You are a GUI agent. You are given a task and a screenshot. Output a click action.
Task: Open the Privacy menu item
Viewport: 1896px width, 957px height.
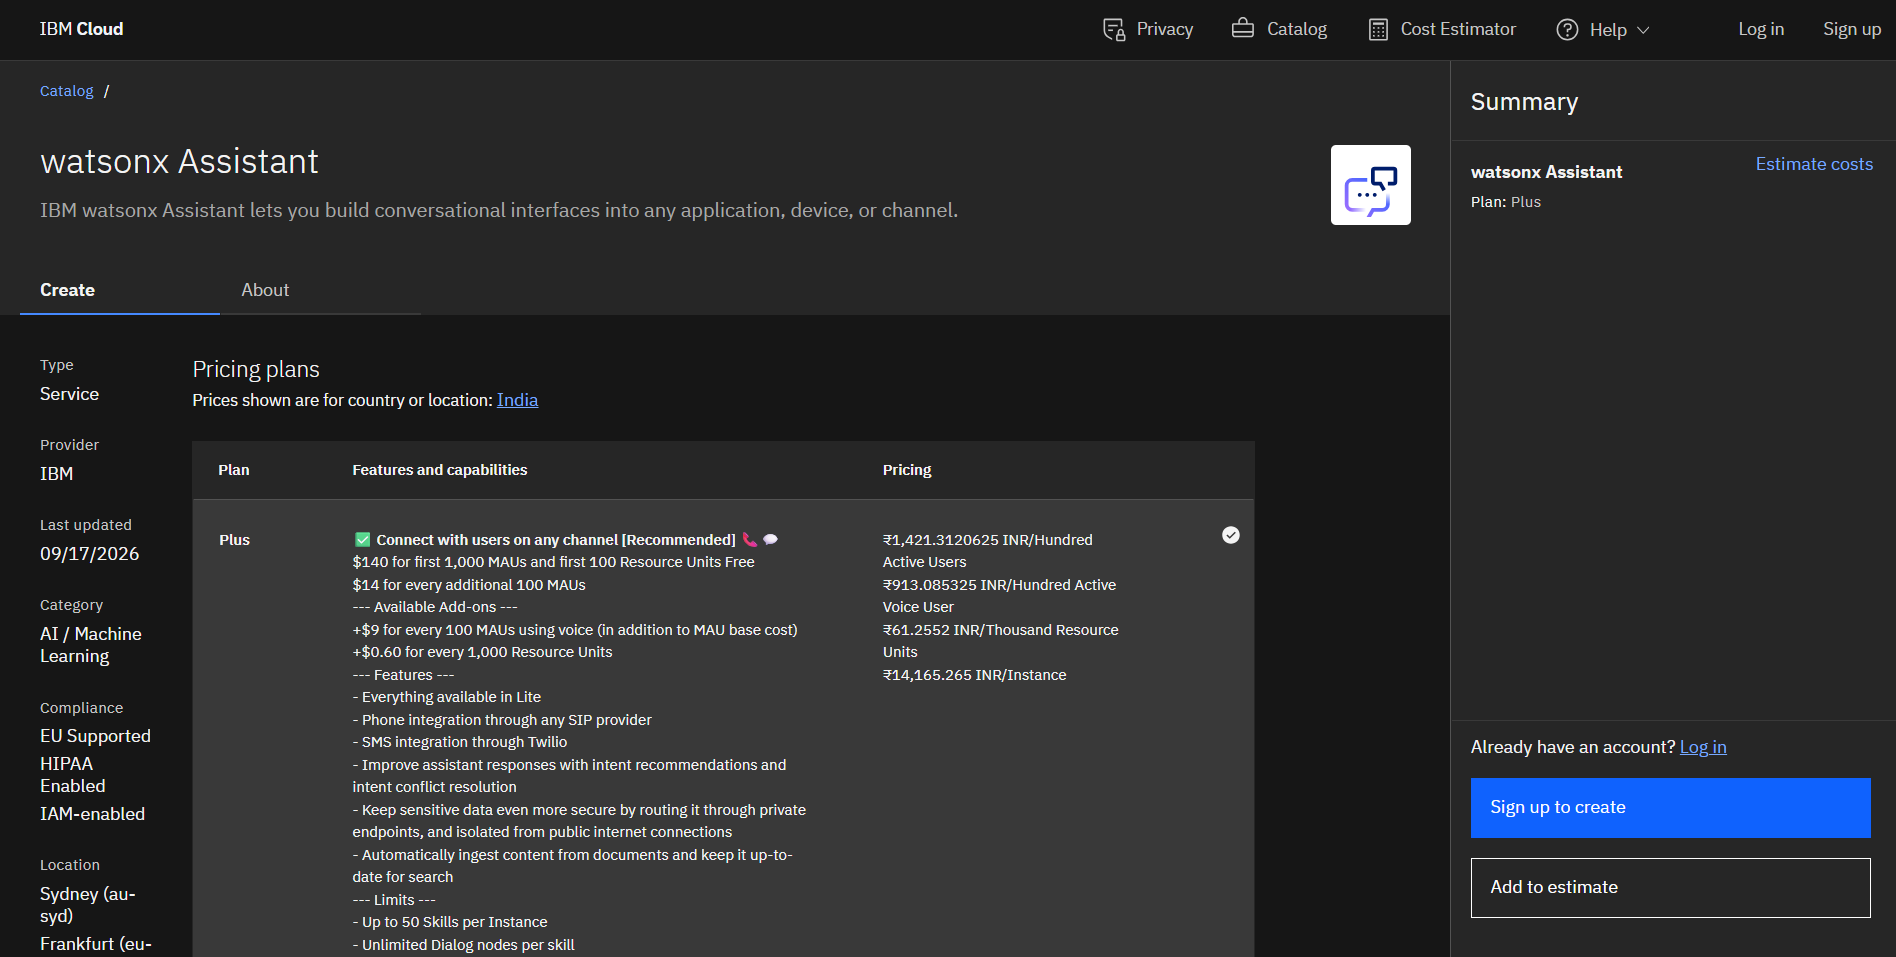coord(1148,30)
